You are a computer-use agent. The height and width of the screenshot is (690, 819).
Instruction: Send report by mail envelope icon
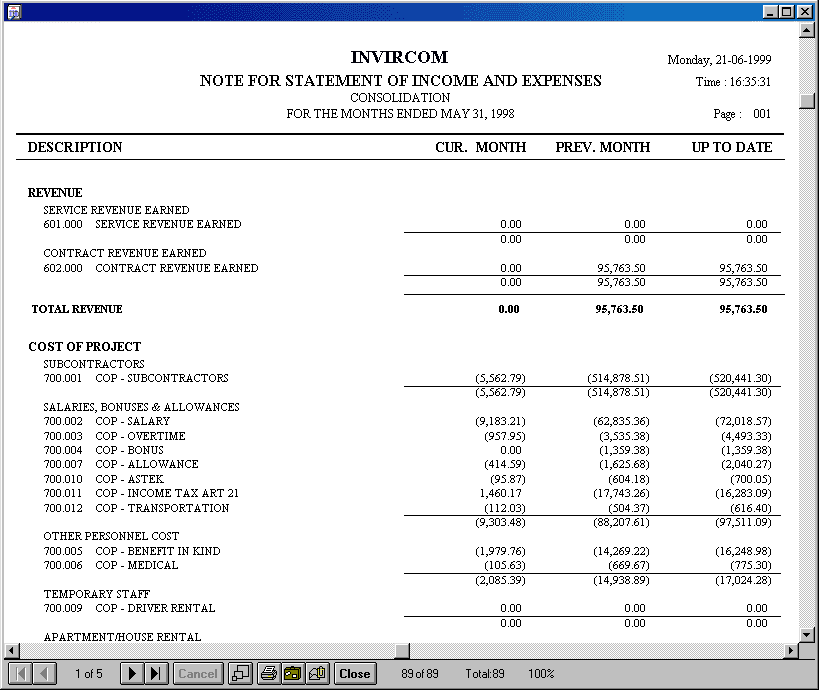[317, 673]
